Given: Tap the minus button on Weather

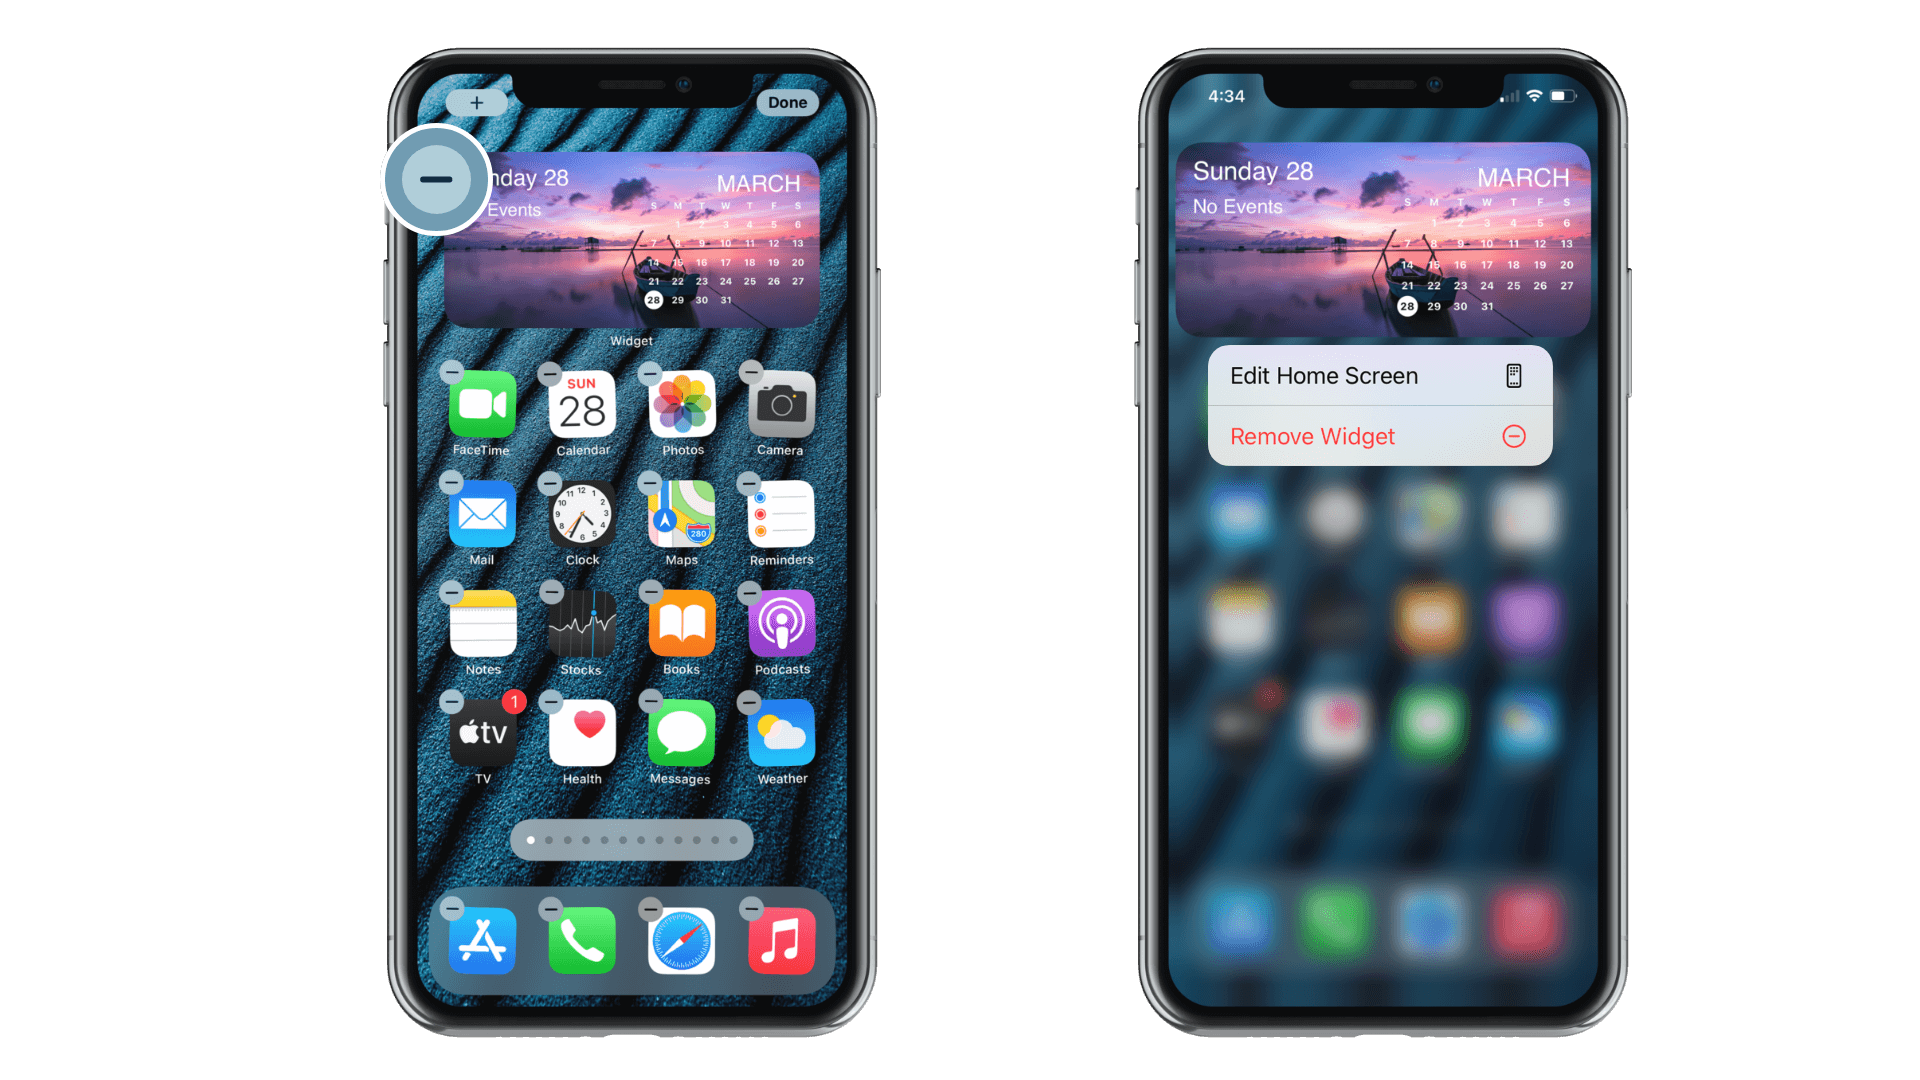Looking at the screenshot, I should [749, 703].
